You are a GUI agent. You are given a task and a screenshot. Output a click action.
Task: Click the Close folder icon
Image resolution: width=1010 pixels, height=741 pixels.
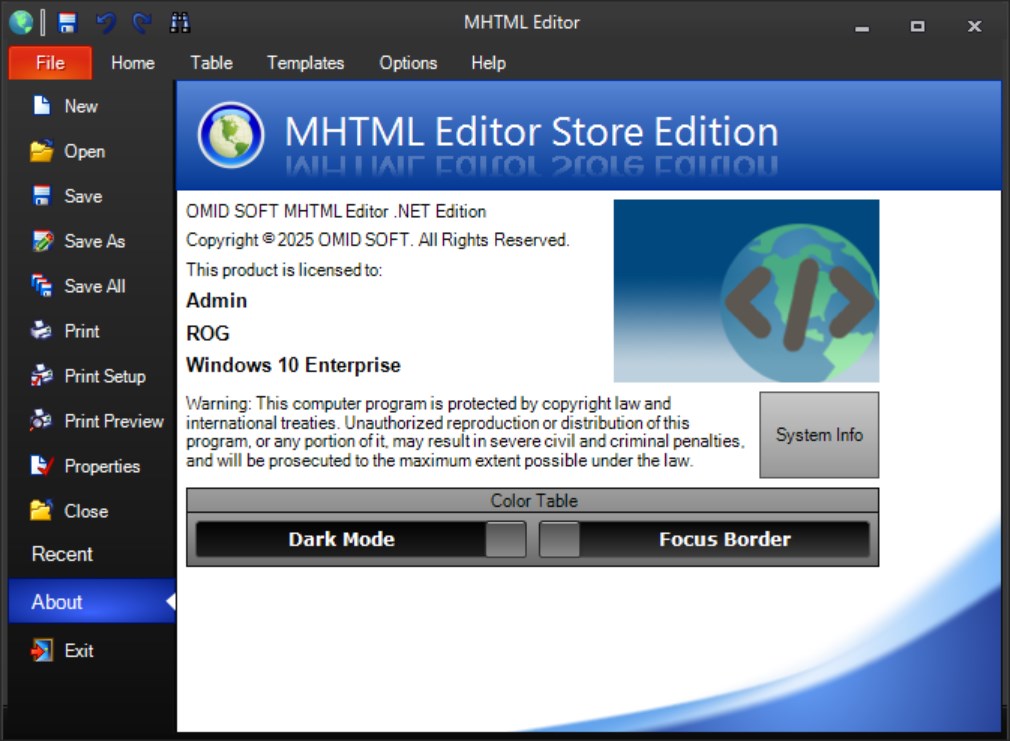coord(41,510)
